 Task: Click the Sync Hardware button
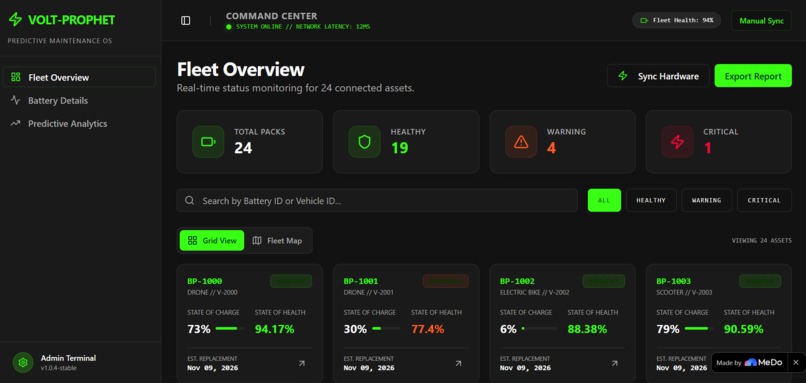658,76
